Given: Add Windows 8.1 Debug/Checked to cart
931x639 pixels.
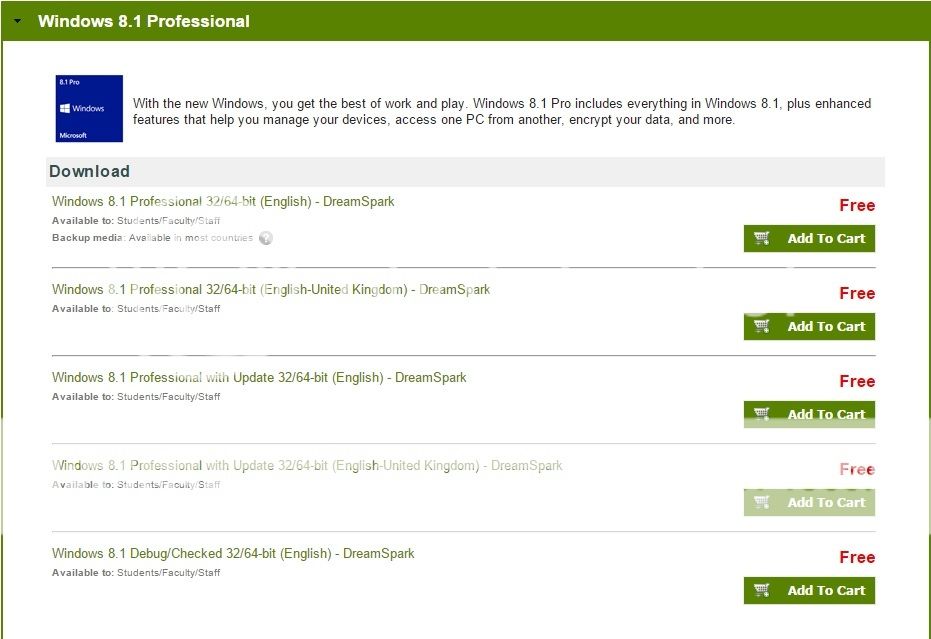Looking at the screenshot, I should coord(825,590).
